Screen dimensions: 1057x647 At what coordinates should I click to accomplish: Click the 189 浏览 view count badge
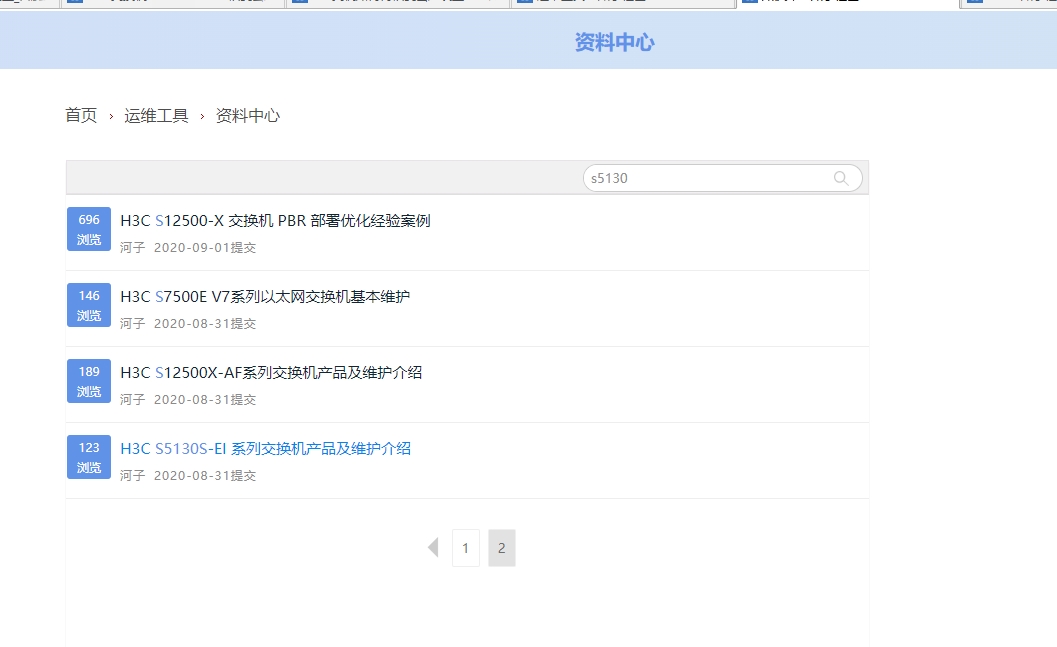(89, 381)
